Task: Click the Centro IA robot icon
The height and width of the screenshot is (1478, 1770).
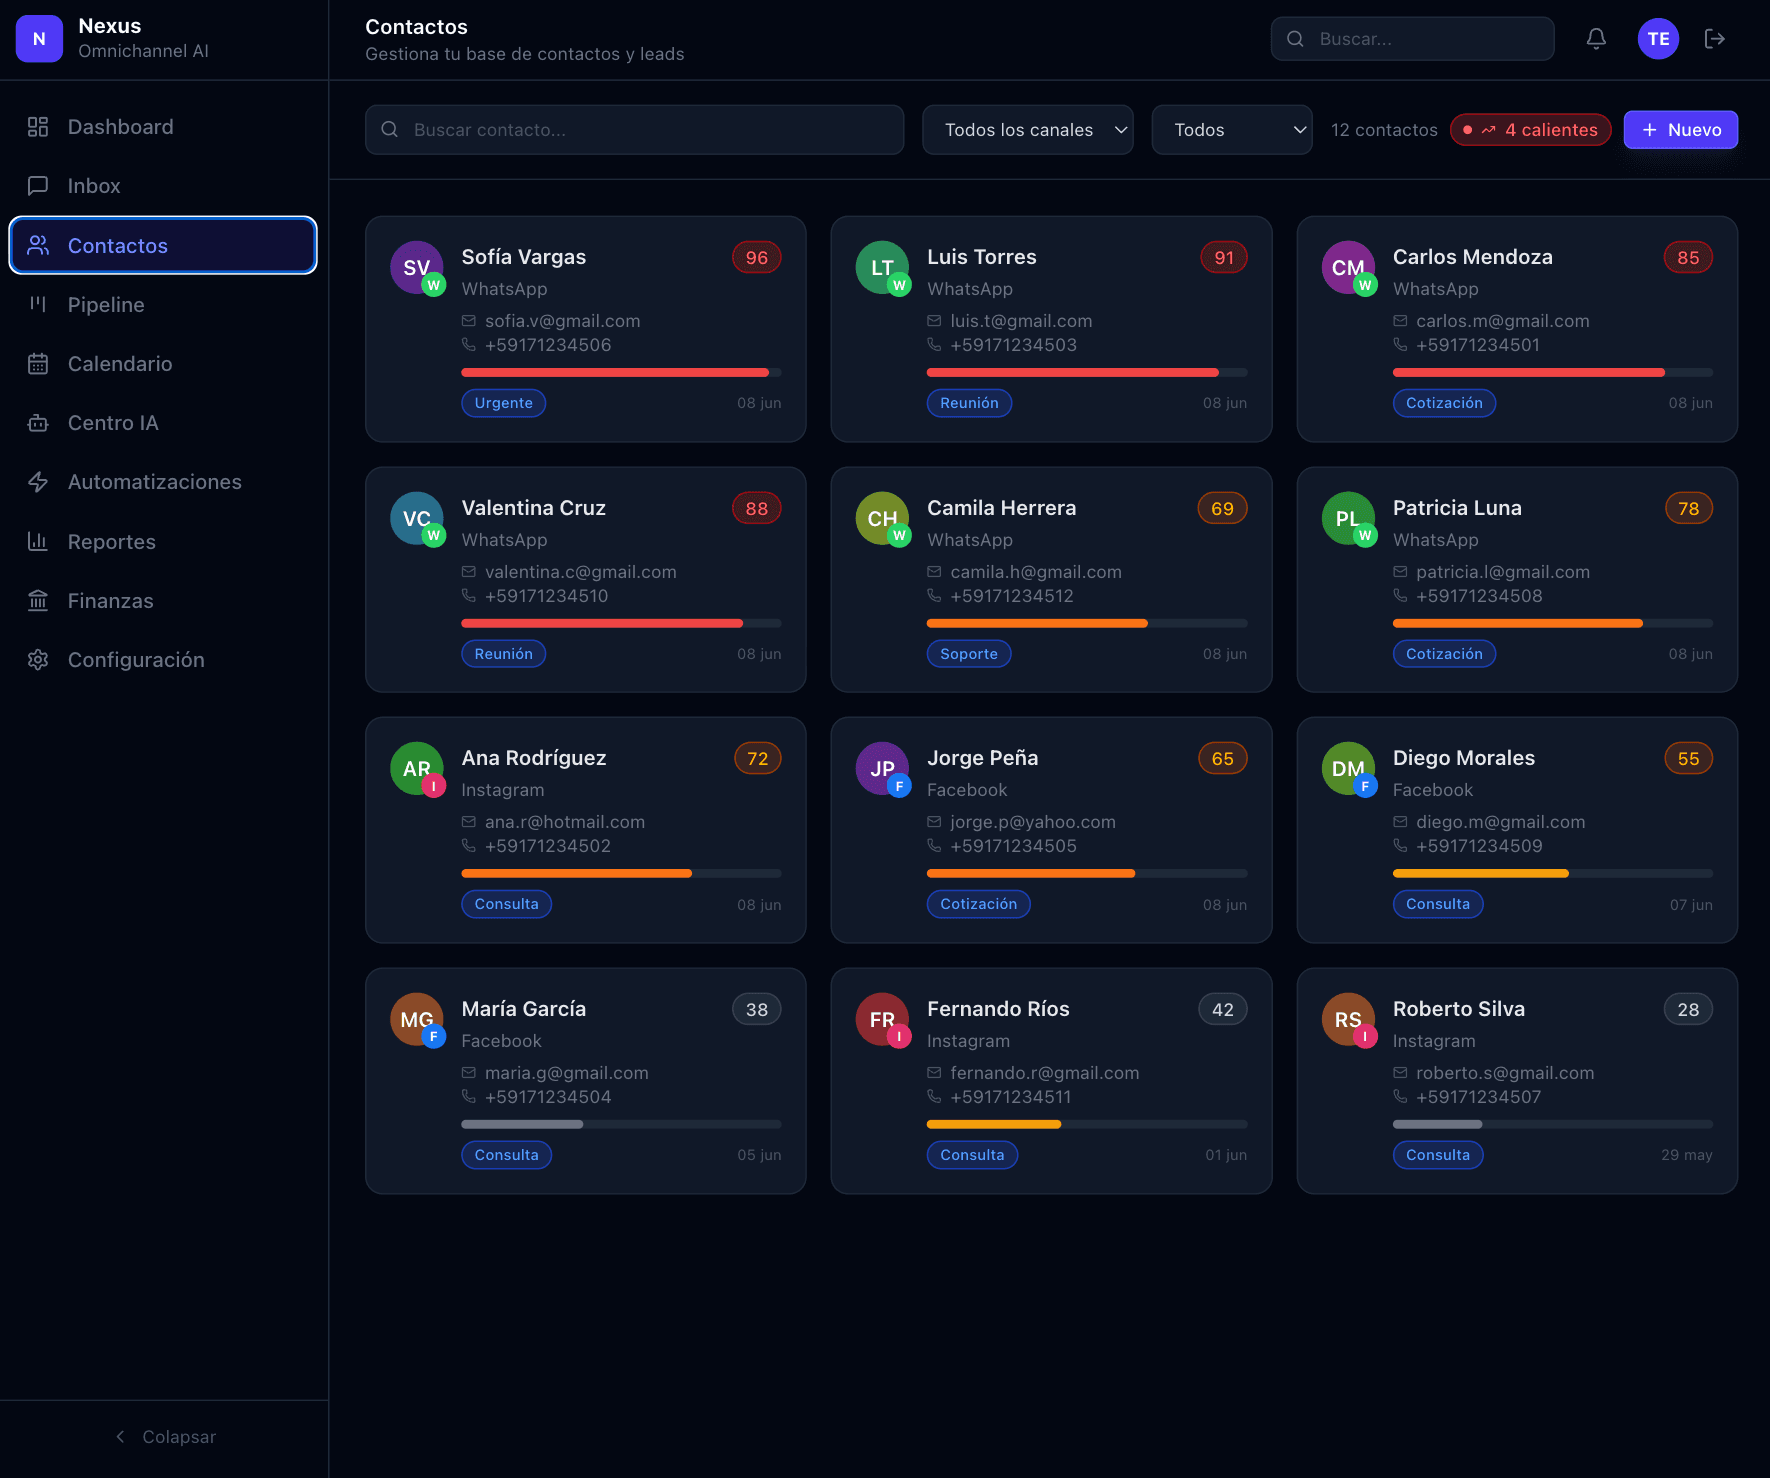Action: click(x=38, y=423)
